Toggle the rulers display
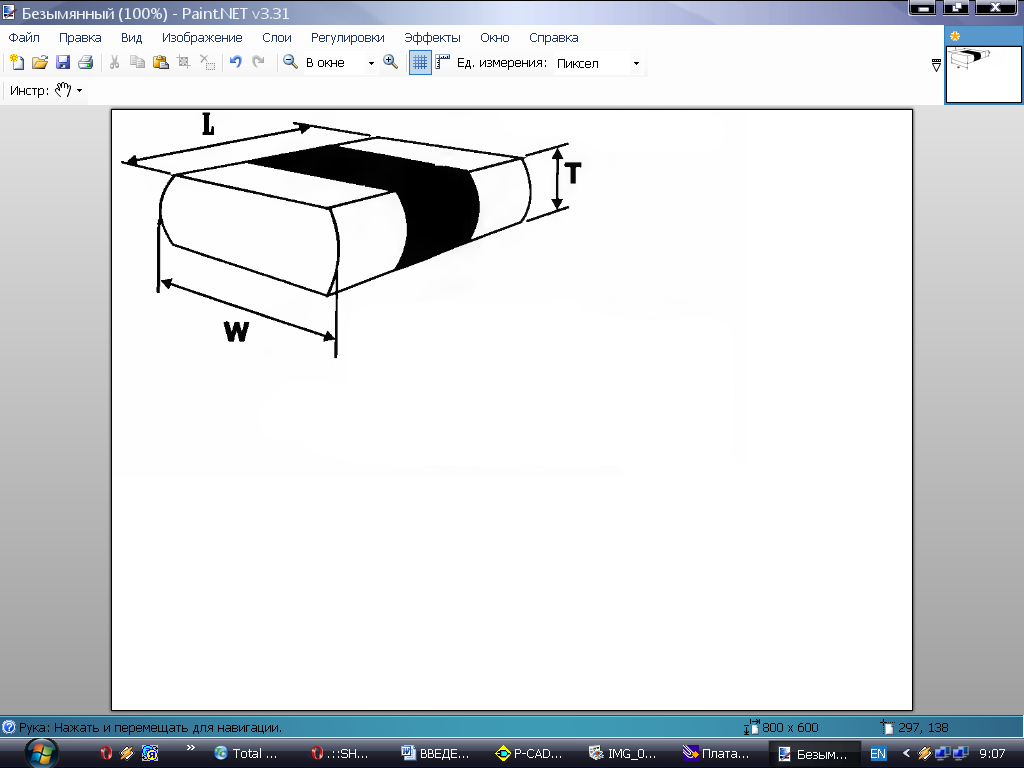The height and width of the screenshot is (768, 1024). coord(442,63)
